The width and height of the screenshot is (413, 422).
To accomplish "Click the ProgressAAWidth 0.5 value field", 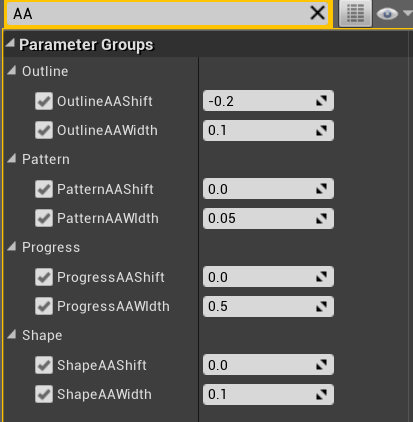I will coord(268,306).
